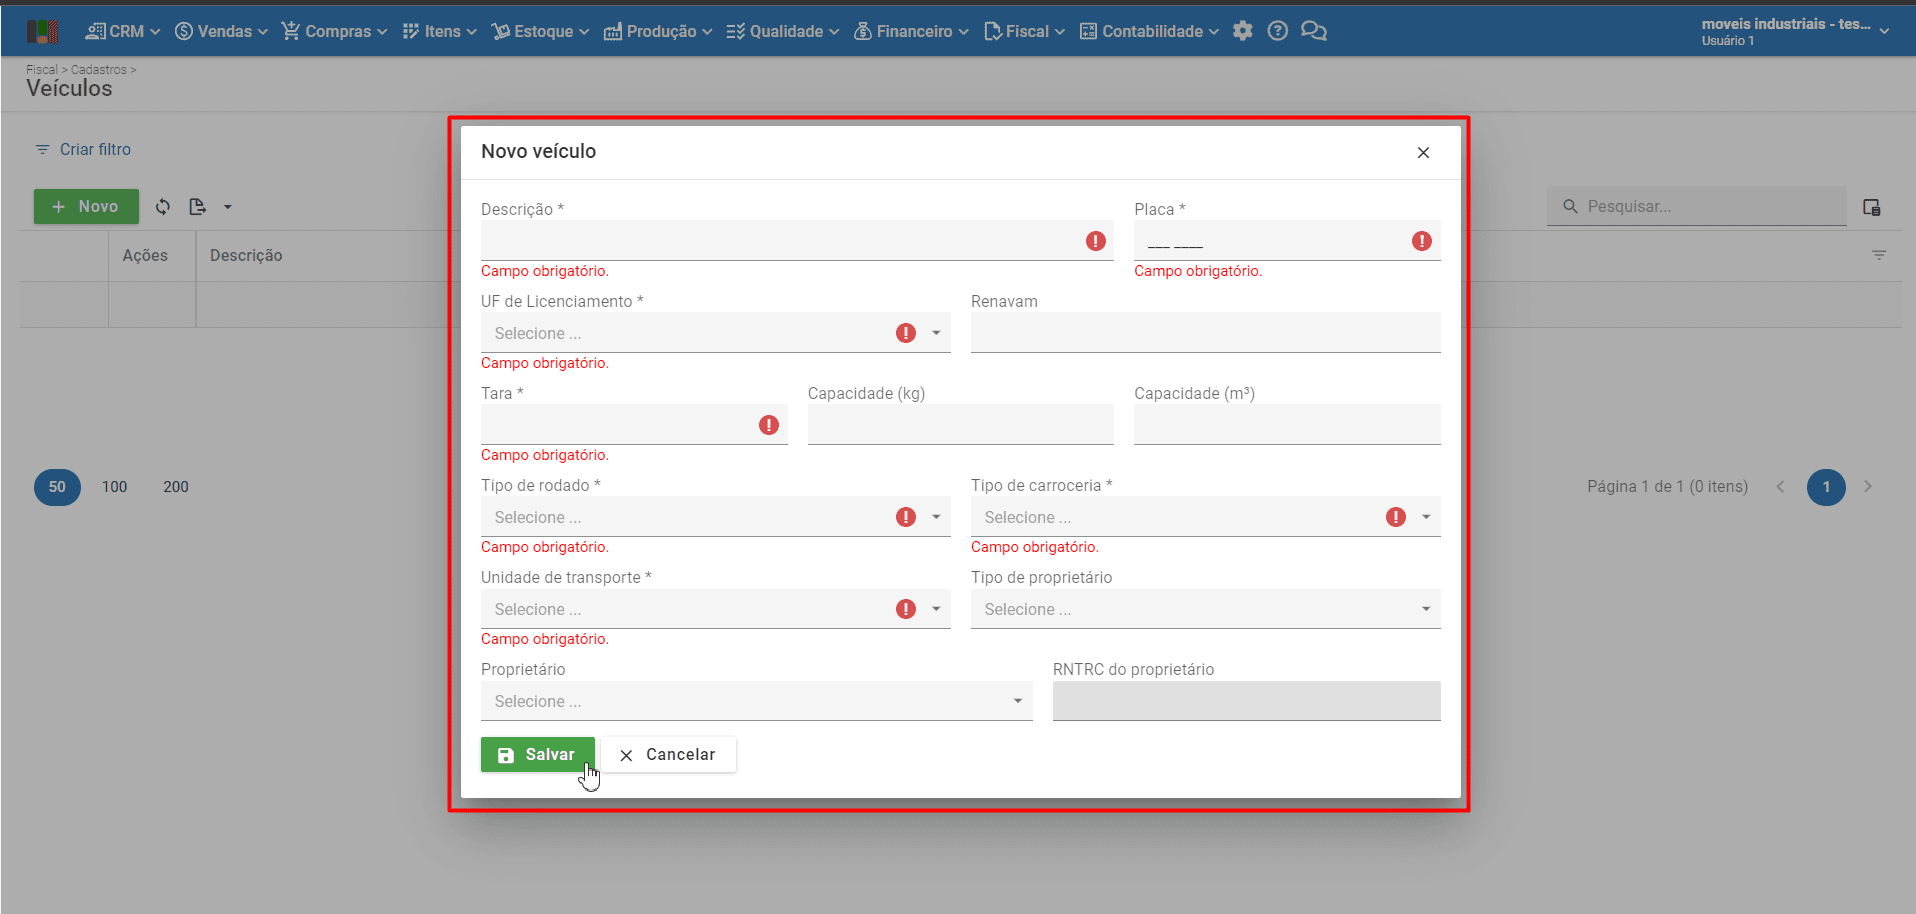Open the Qualidade menu
Screen dimensions: 1916x914
tap(783, 31)
